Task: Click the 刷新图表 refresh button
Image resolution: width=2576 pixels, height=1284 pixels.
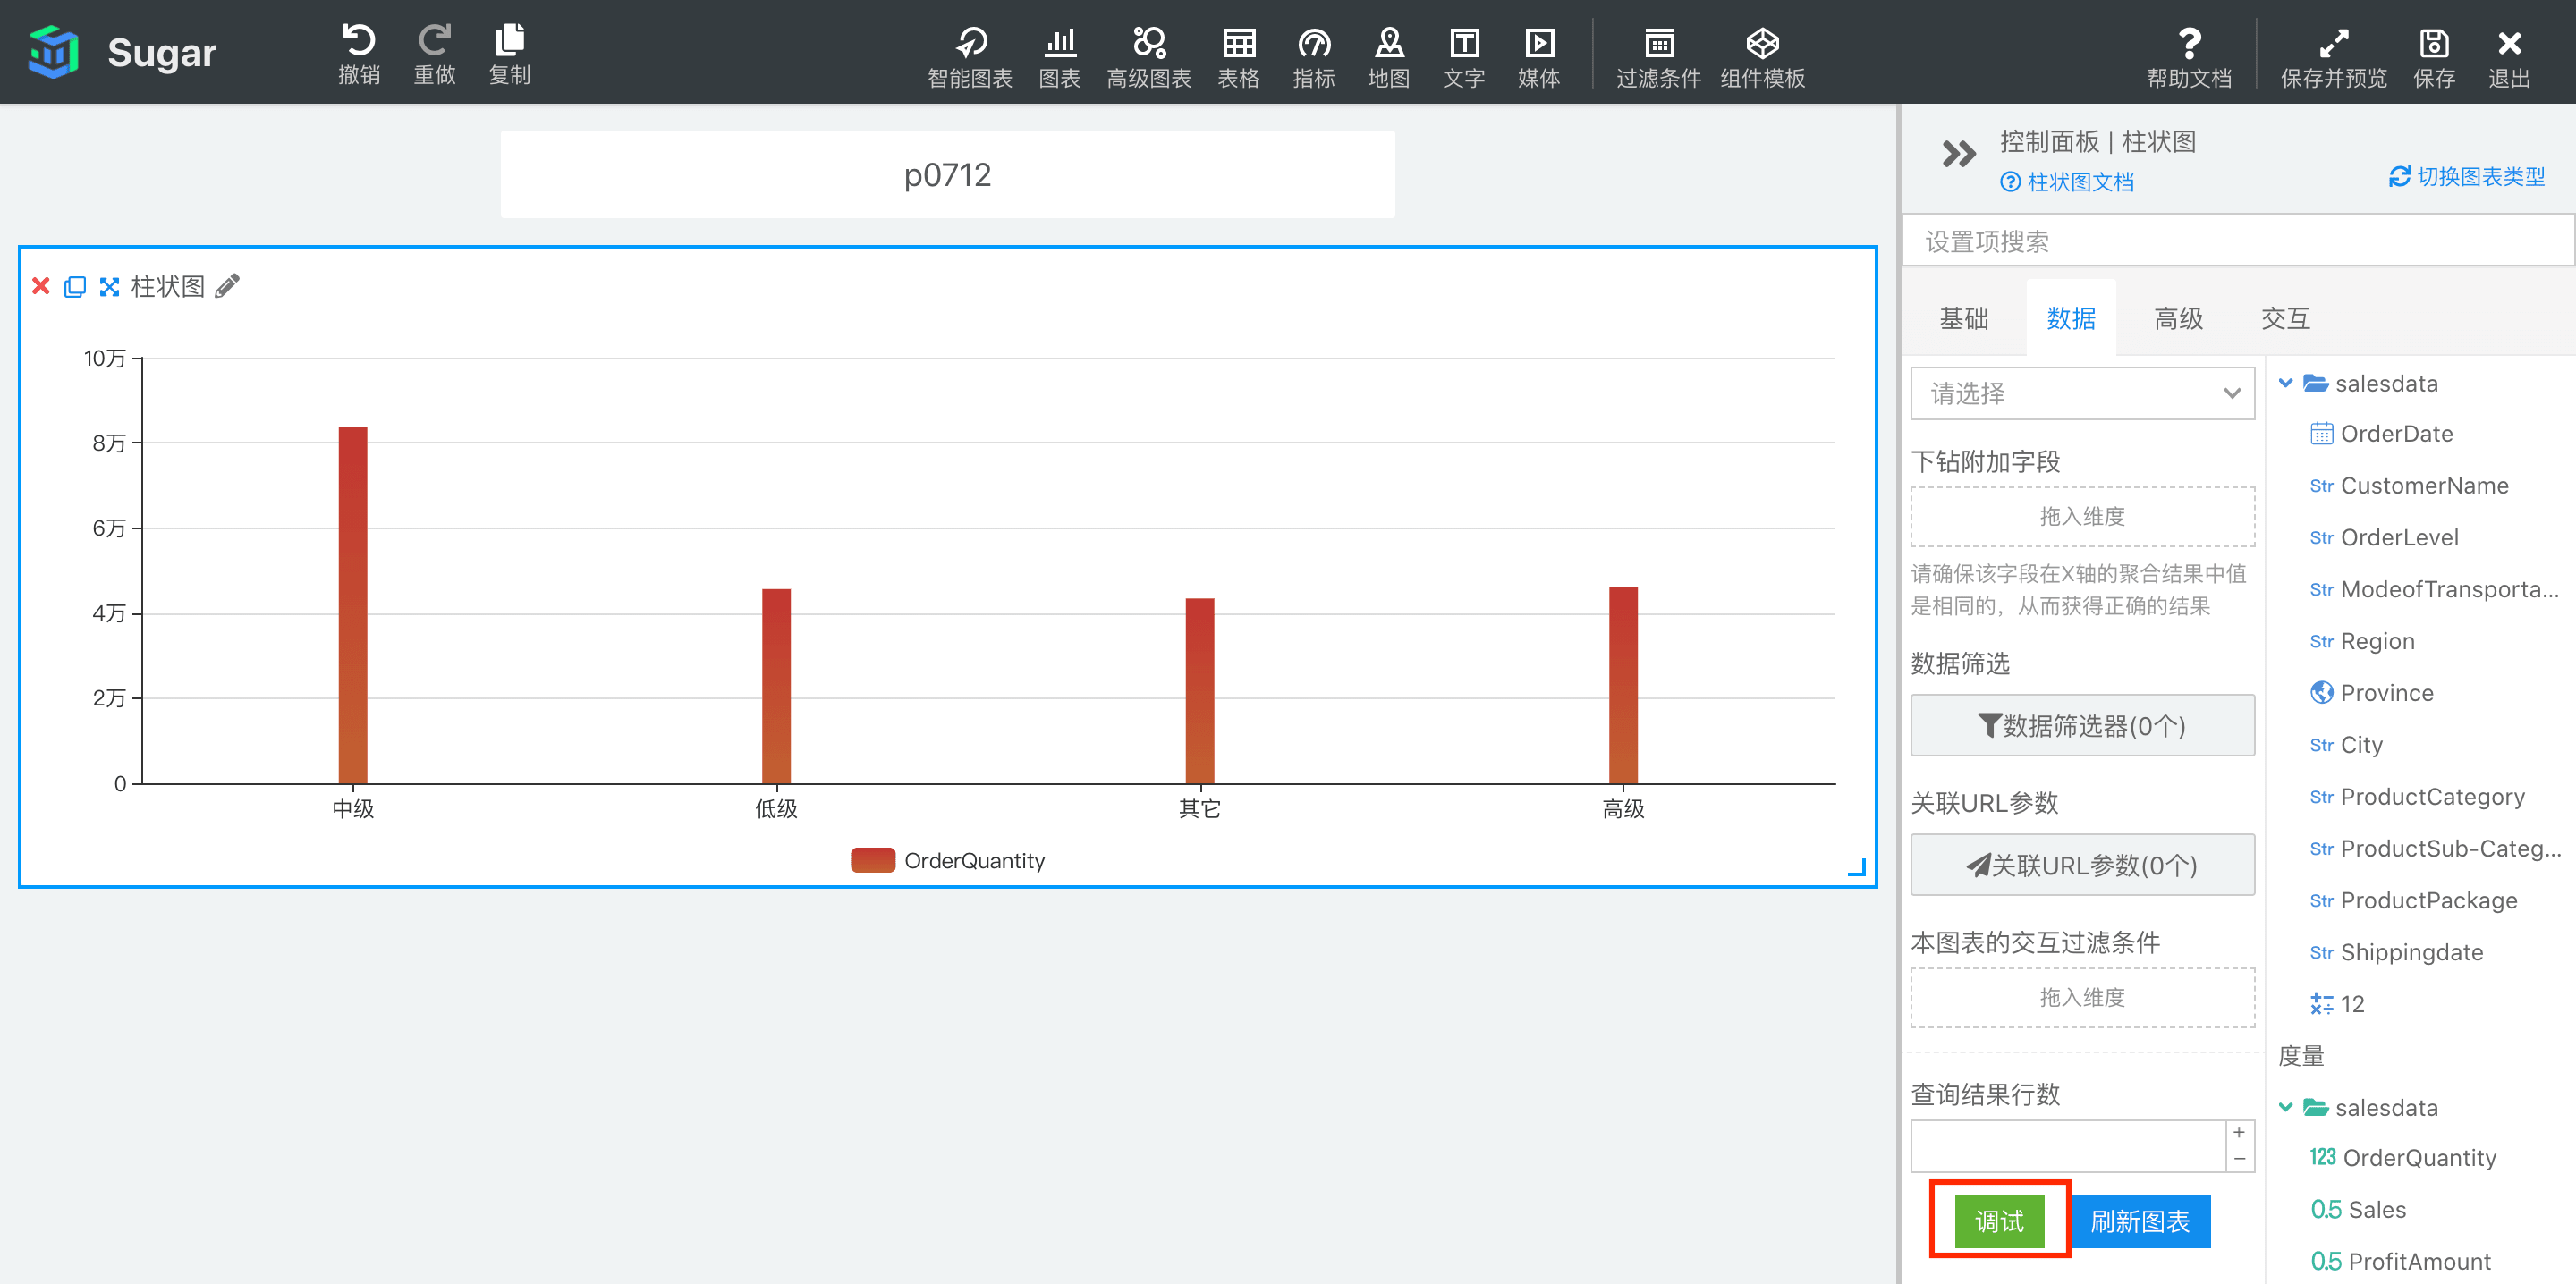Action: pos(2140,1220)
